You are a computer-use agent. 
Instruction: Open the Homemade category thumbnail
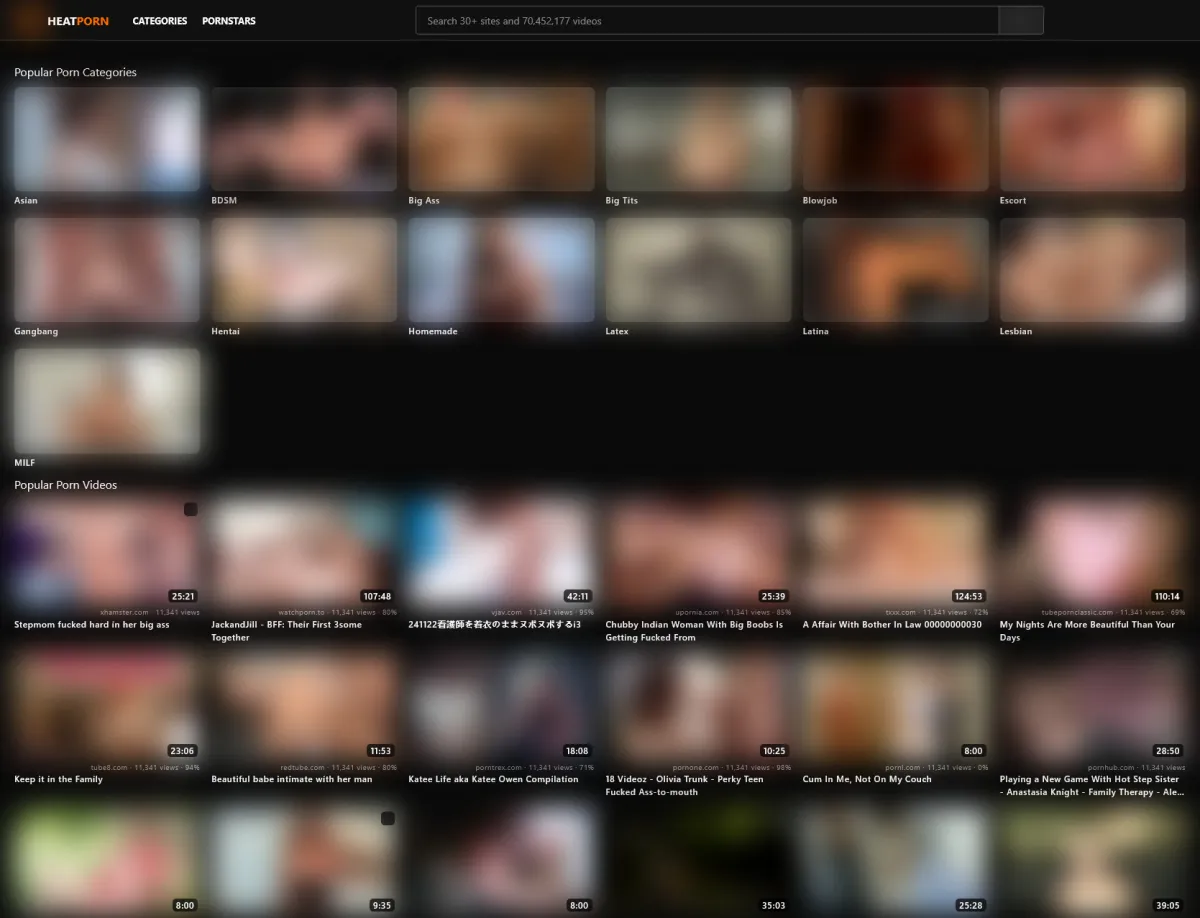pos(501,270)
